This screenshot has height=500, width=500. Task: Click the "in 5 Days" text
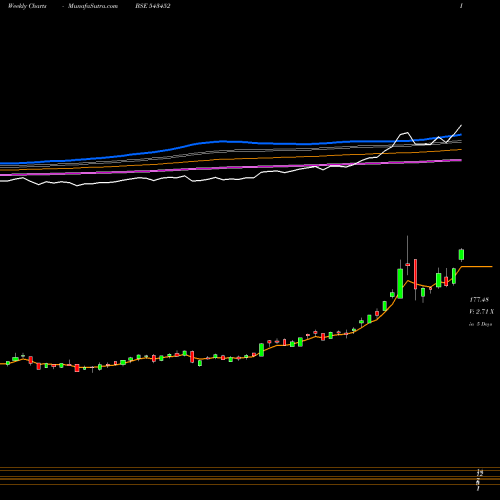pos(480,324)
